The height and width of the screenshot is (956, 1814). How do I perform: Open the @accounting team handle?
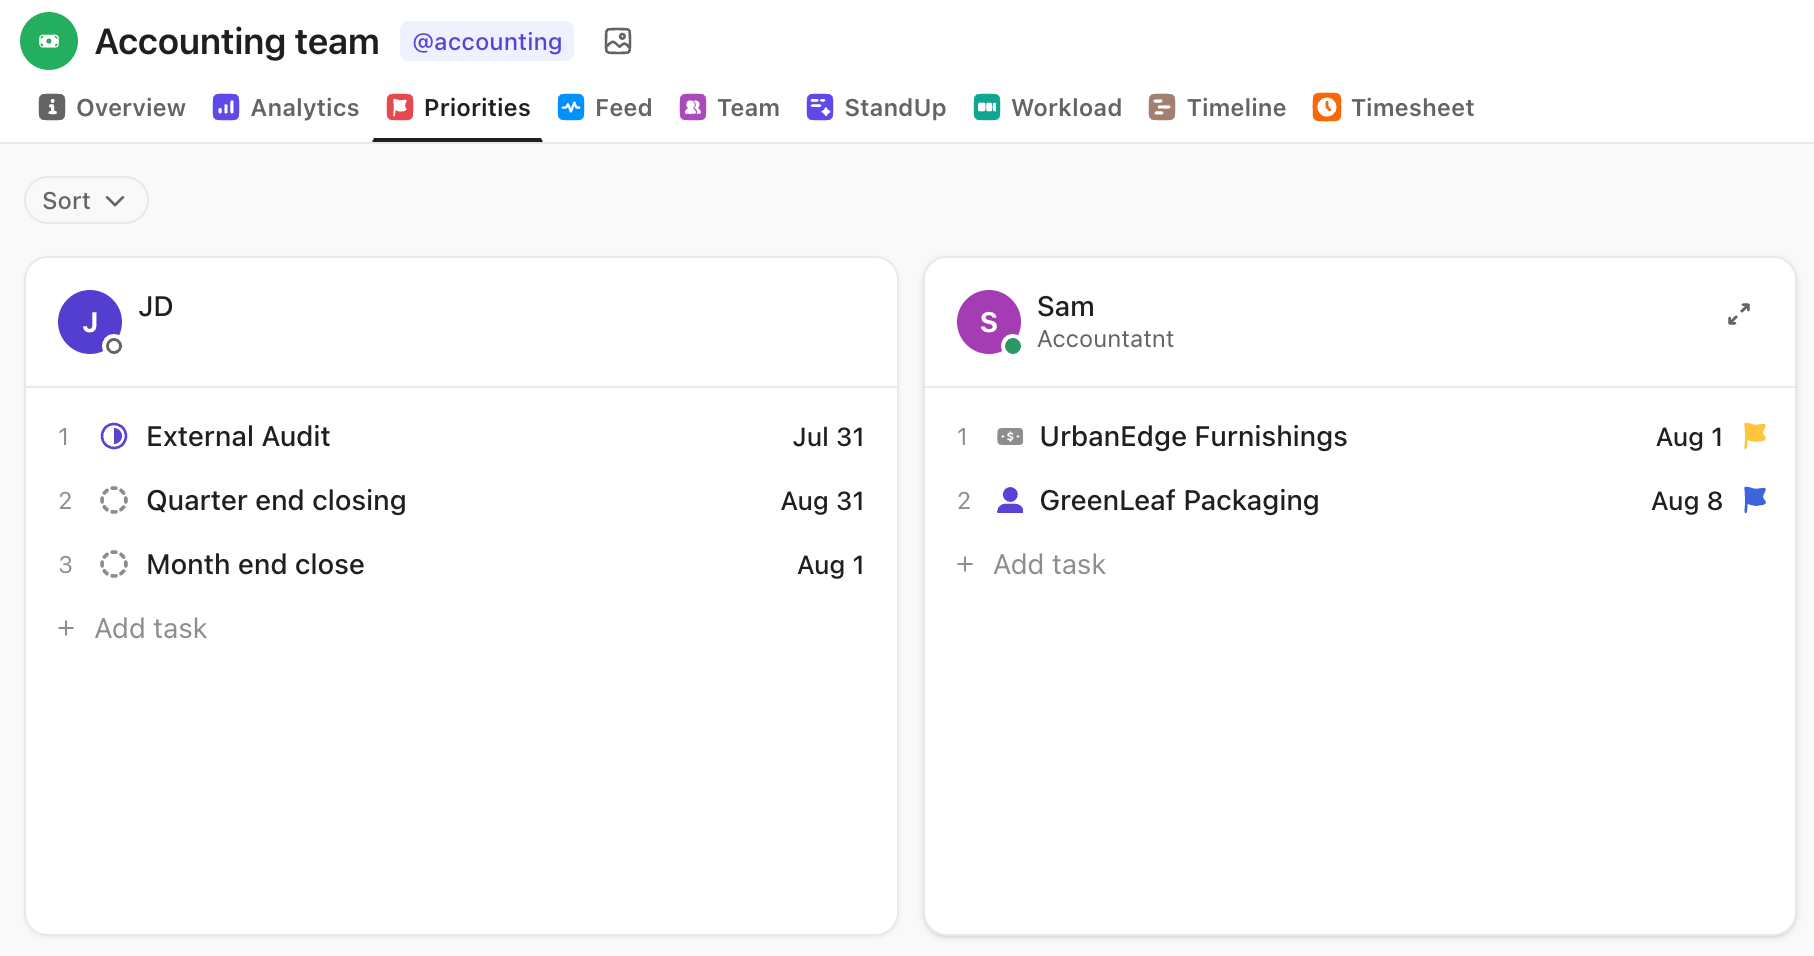pyautogui.click(x=487, y=41)
